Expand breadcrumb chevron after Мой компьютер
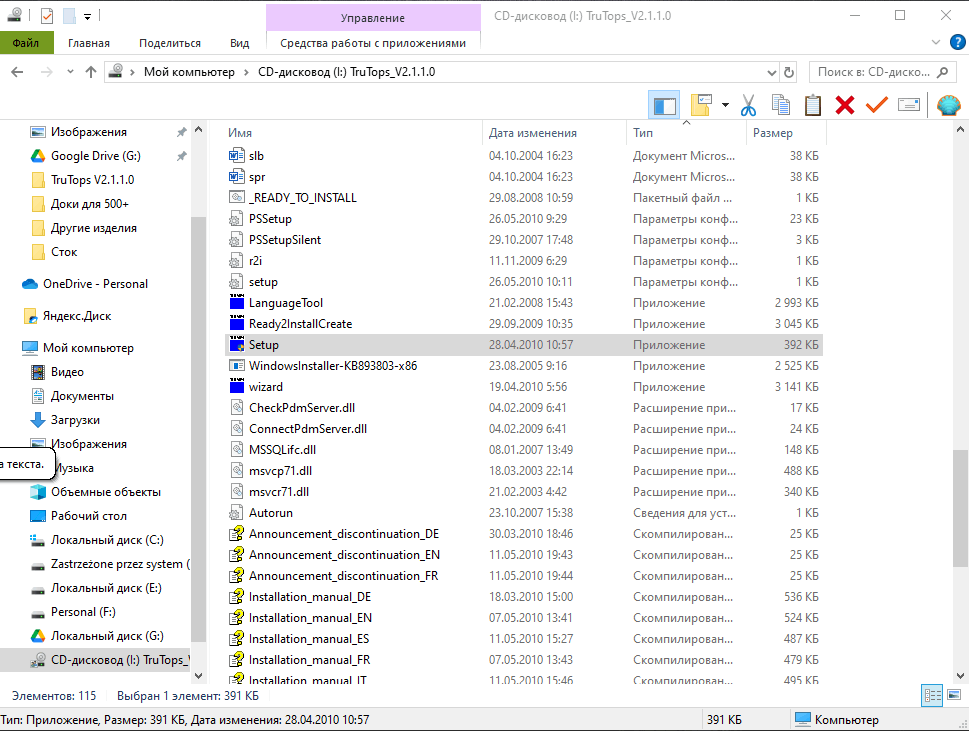The image size is (969, 731). point(246,72)
